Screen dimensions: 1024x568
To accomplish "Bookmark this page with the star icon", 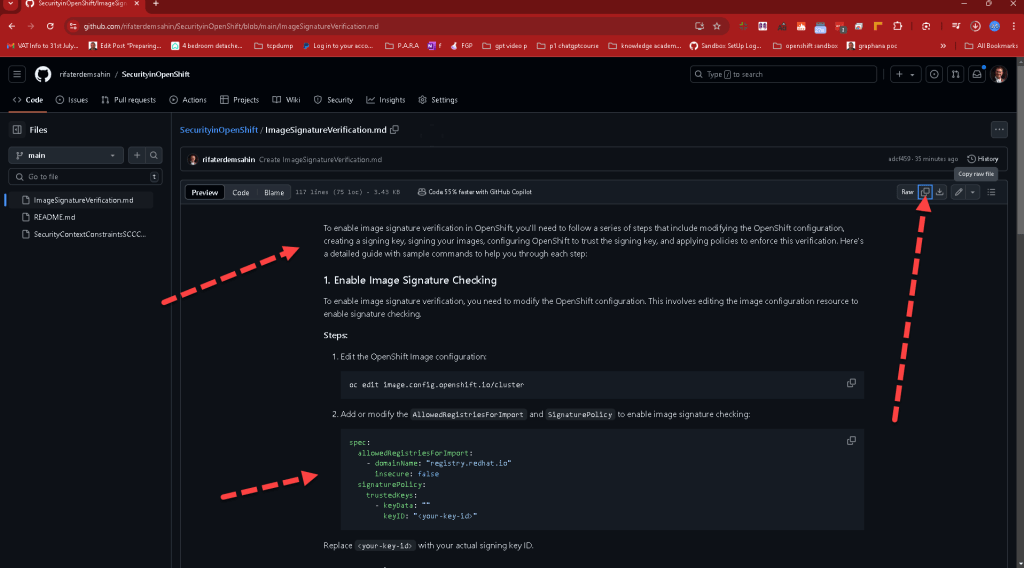I will (x=716, y=26).
